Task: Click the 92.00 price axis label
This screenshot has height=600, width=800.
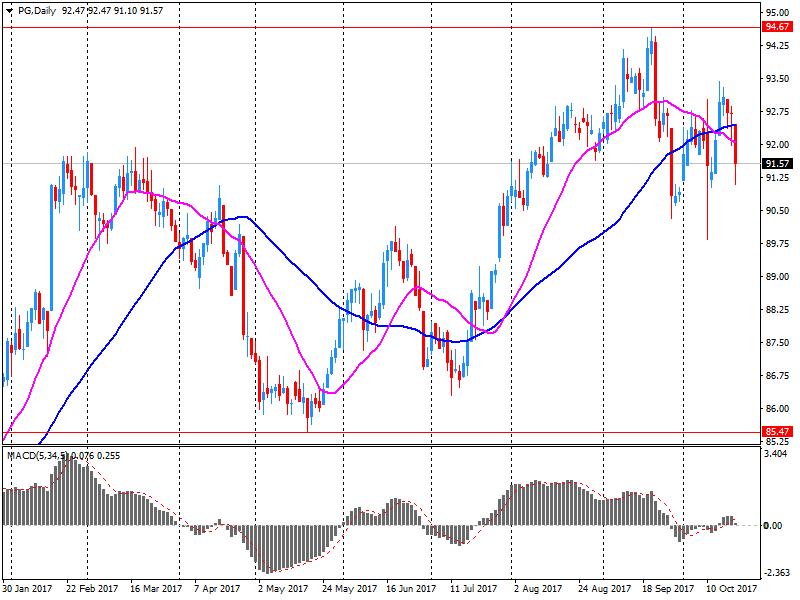Action: 777,145
